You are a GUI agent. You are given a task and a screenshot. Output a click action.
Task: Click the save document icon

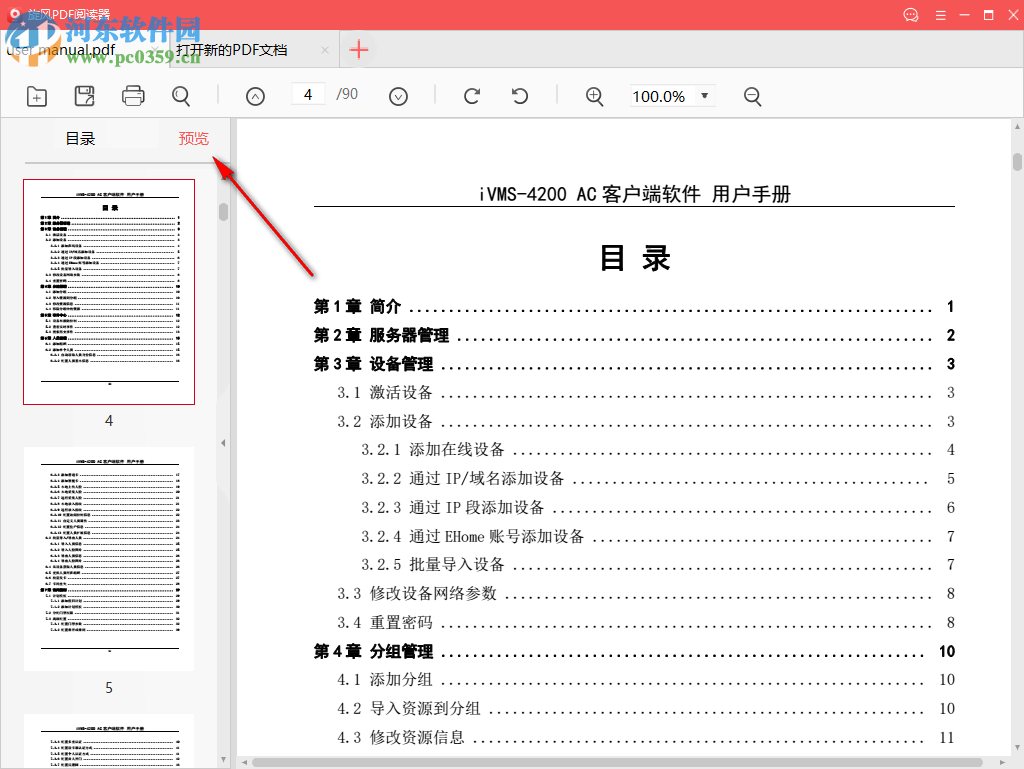pyautogui.click(x=85, y=96)
